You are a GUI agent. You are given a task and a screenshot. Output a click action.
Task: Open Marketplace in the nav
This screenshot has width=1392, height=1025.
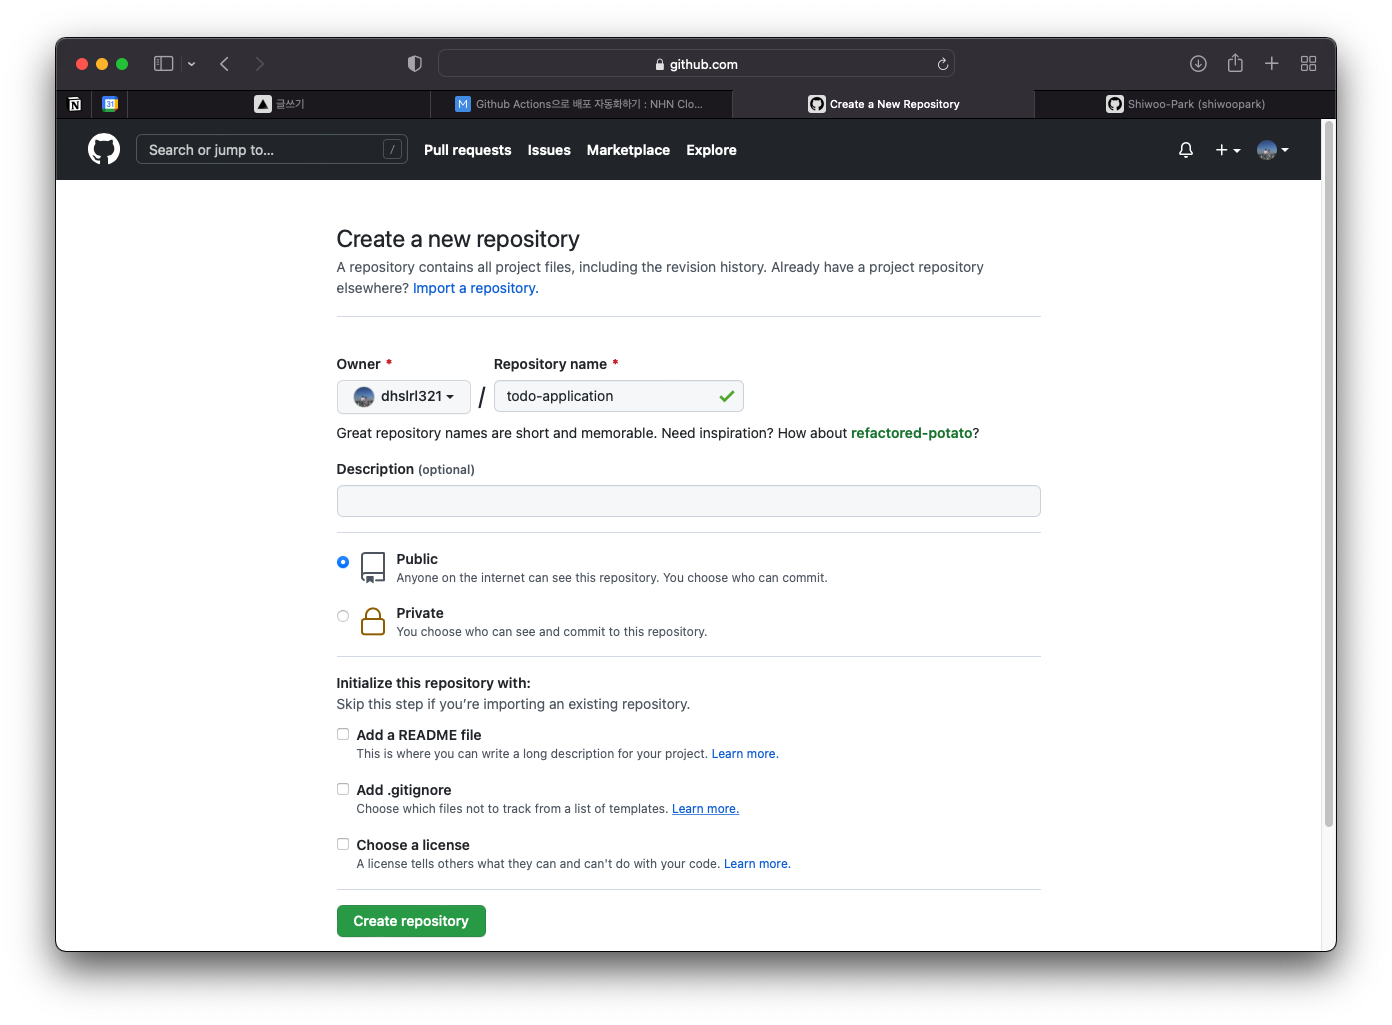(628, 150)
